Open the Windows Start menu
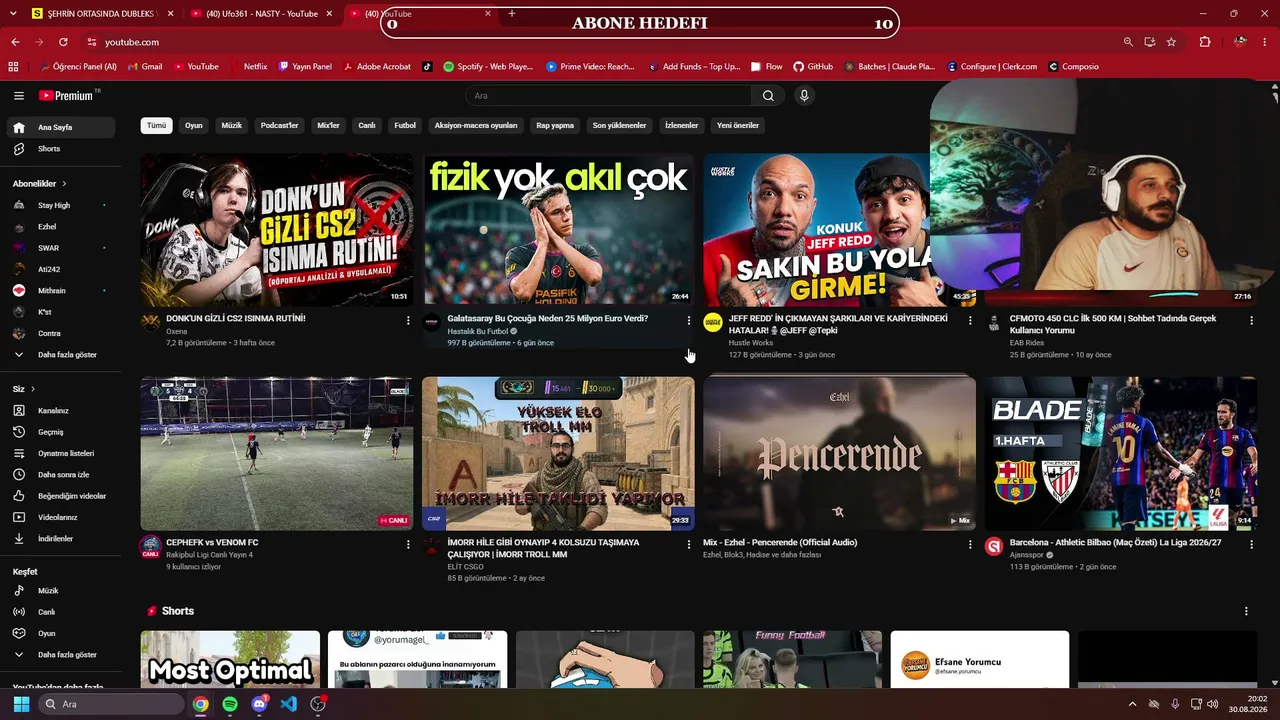 pos(21,704)
